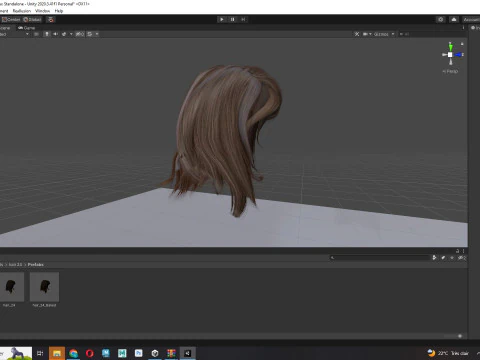Click the favorite star icon in Project panel
Screen dimensions: 480x360
click(x=452, y=257)
